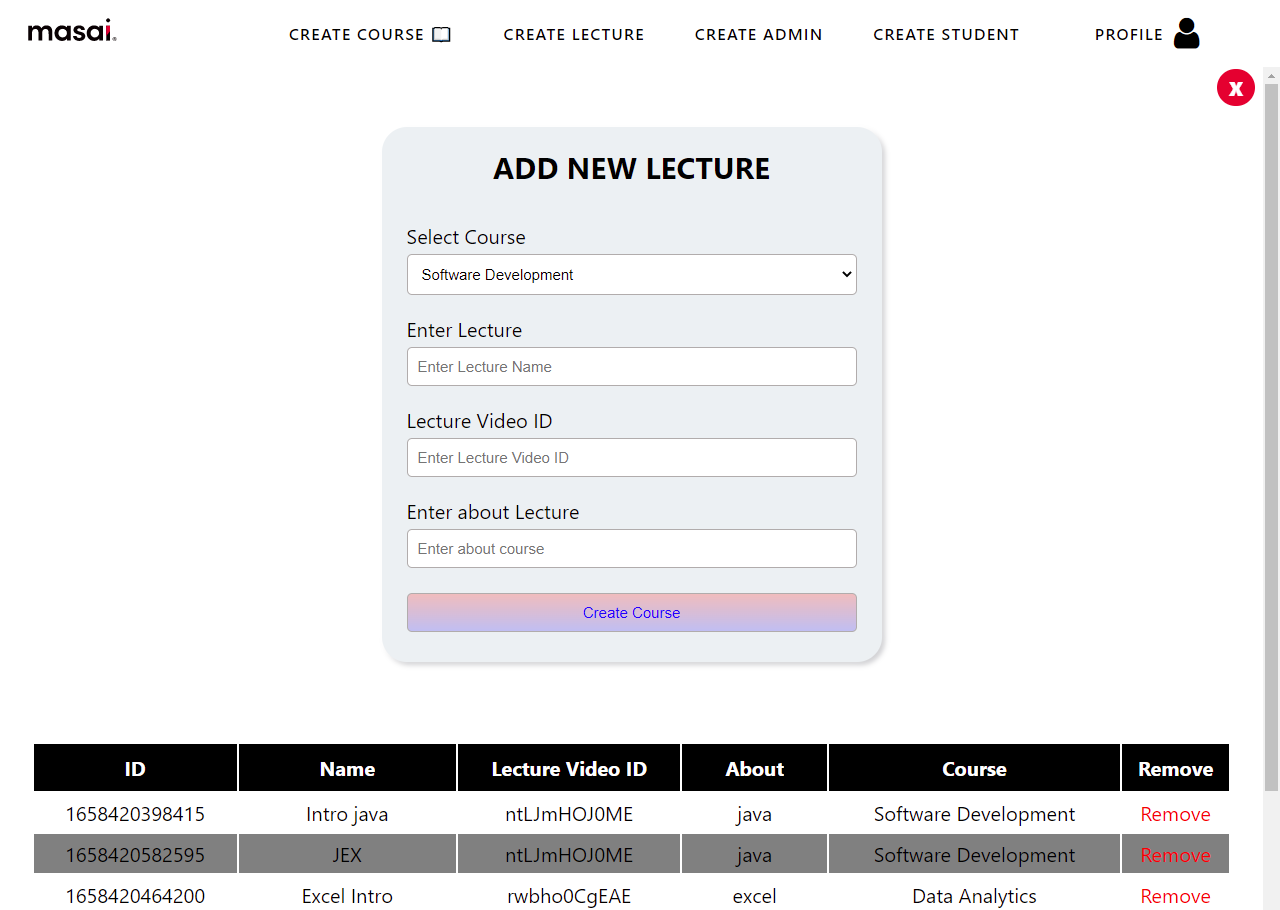Select ID cell 1658420582595
Screen dimensions: 1280x910
click(x=135, y=855)
